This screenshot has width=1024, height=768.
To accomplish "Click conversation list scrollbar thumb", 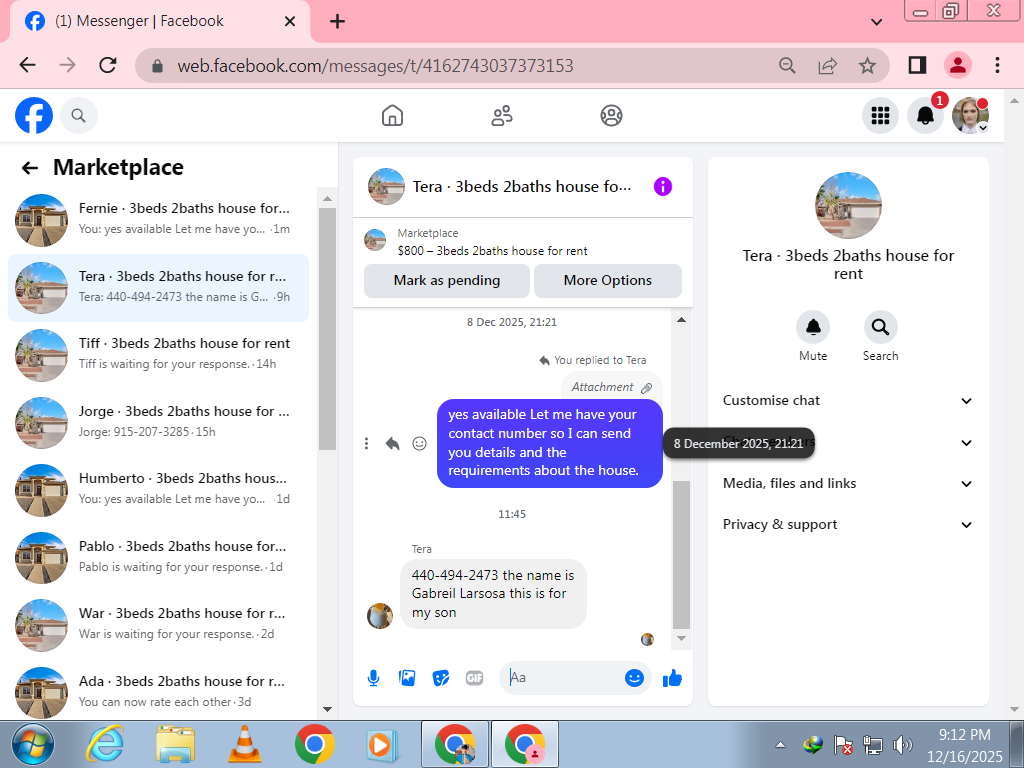I will 327,329.
